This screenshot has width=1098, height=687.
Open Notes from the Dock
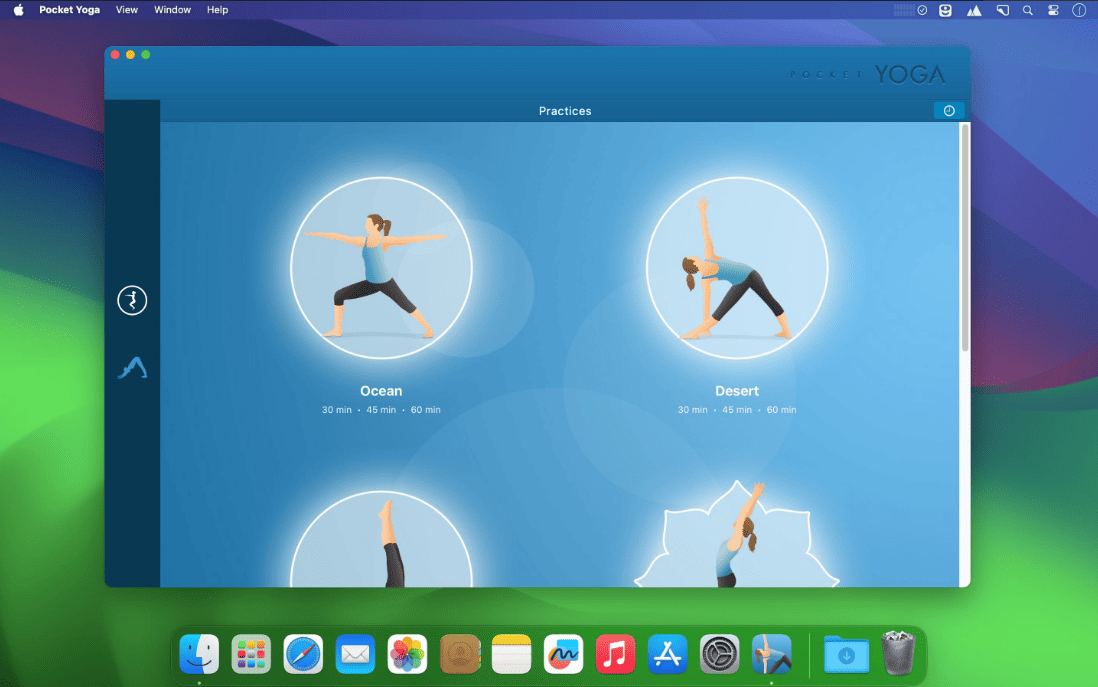[x=511, y=654]
